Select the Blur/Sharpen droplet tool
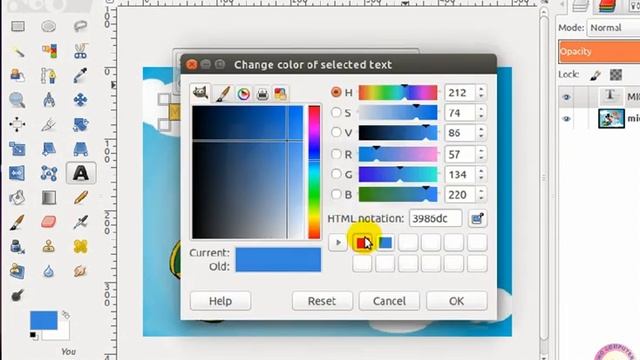Viewport: 640px width, 360px height. pos(49,271)
